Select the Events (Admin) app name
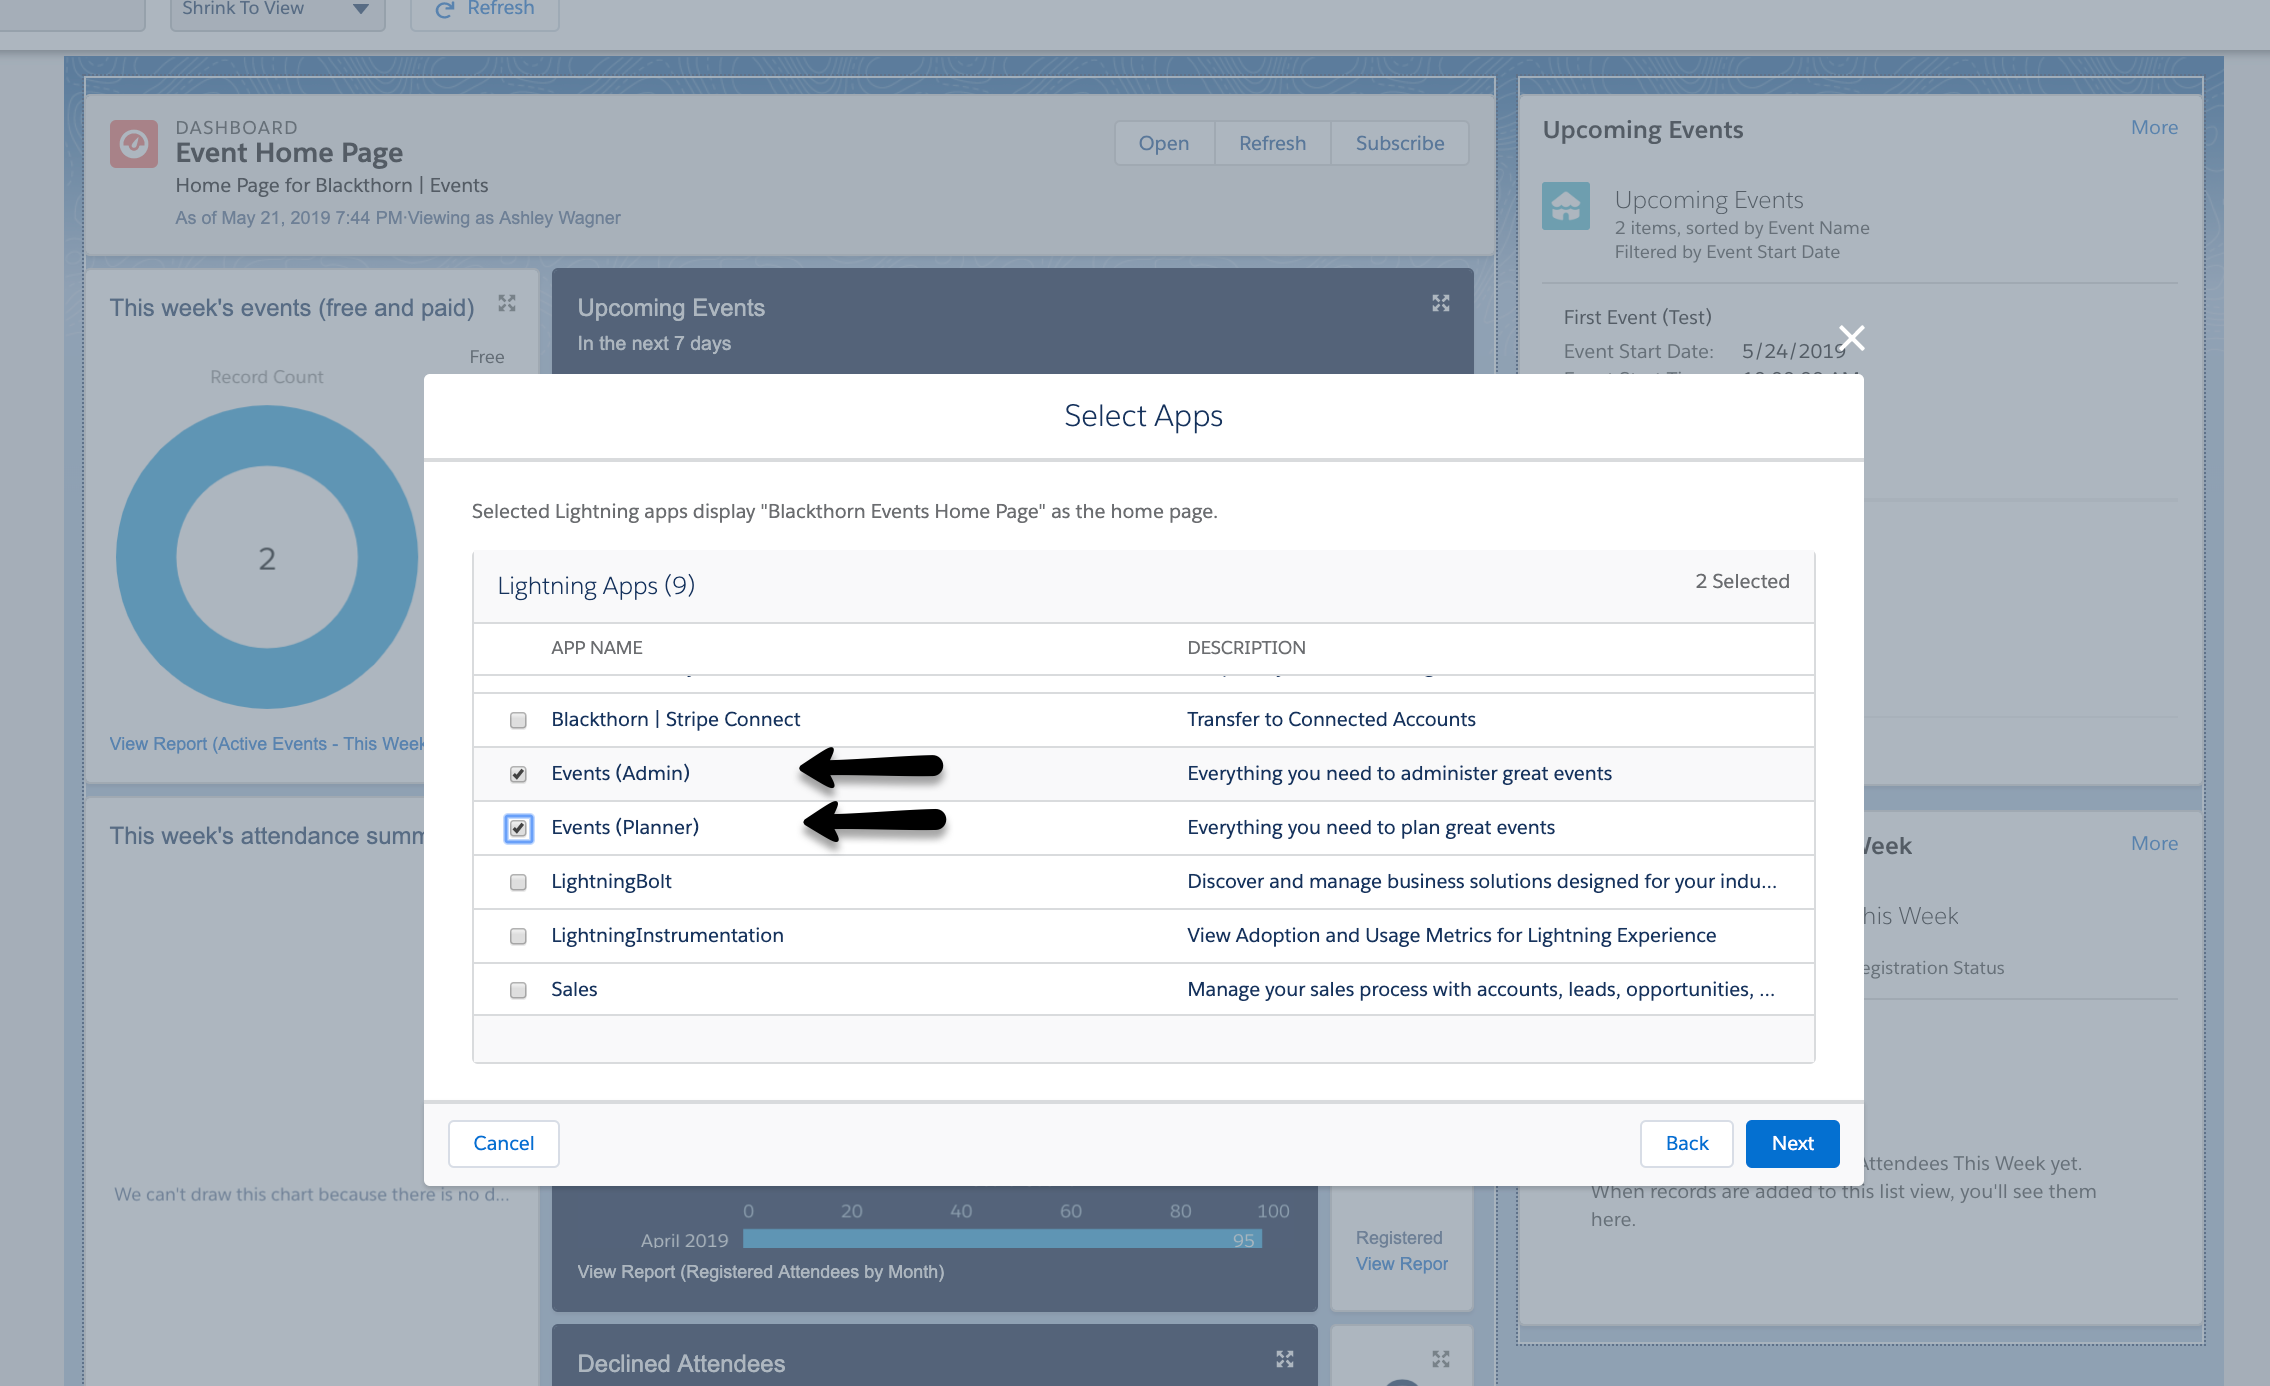The image size is (2270, 1386). click(620, 773)
